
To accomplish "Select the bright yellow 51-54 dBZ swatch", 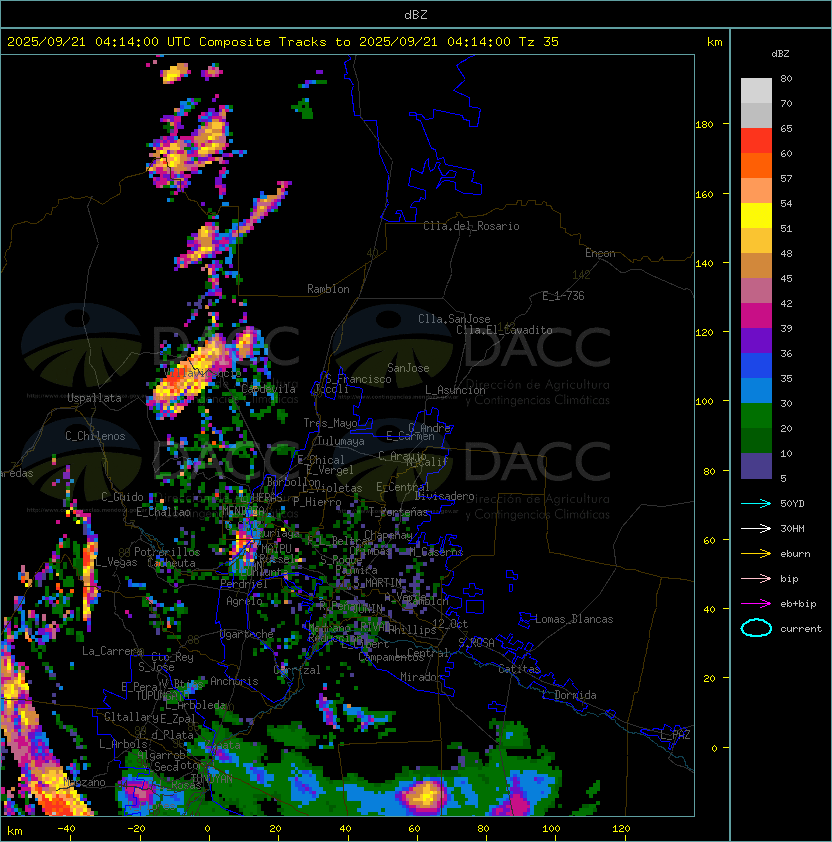I will click(x=756, y=216).
